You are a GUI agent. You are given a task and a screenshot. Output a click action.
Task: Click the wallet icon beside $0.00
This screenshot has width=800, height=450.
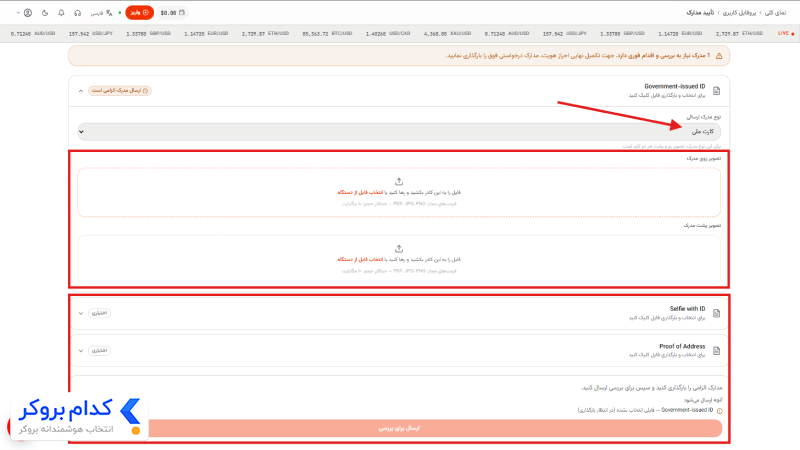182,13
